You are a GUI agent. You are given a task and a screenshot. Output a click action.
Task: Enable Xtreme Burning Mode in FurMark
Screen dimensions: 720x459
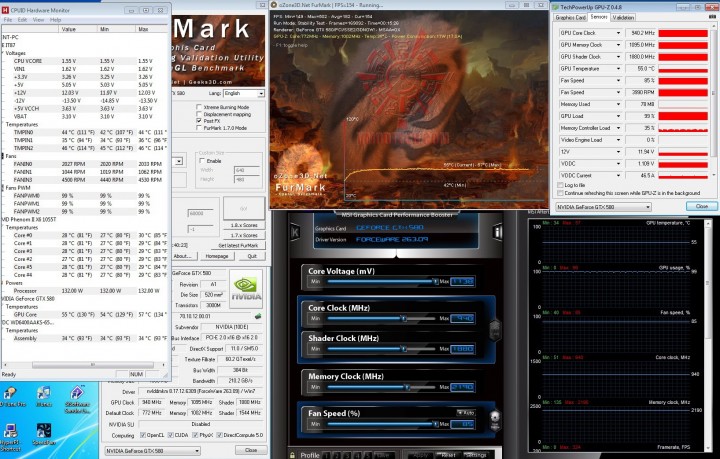(199, 107)
